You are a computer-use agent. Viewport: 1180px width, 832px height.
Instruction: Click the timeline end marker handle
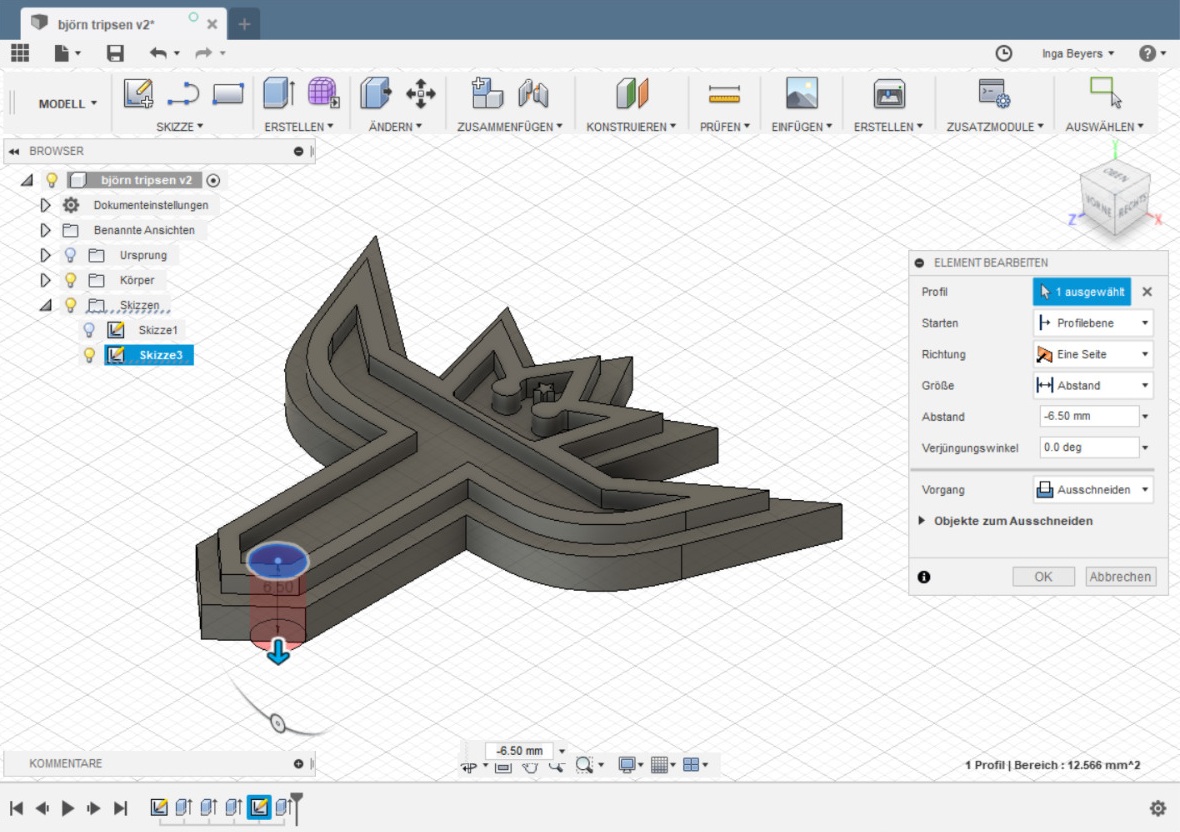point(296,799)
